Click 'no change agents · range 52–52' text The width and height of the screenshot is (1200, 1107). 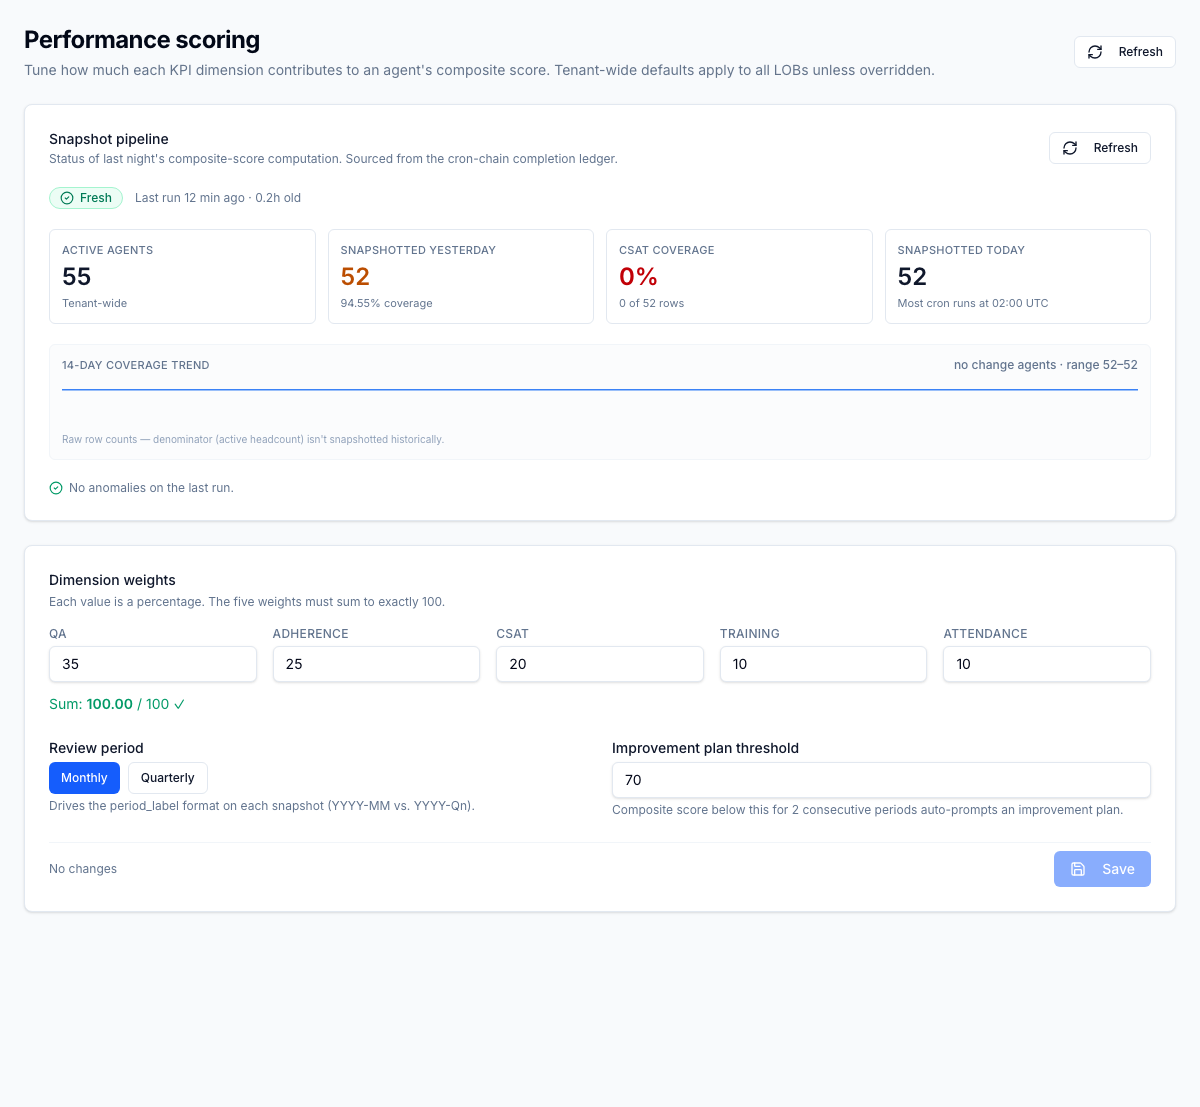pyautogui.click(x=1046, y=365)
